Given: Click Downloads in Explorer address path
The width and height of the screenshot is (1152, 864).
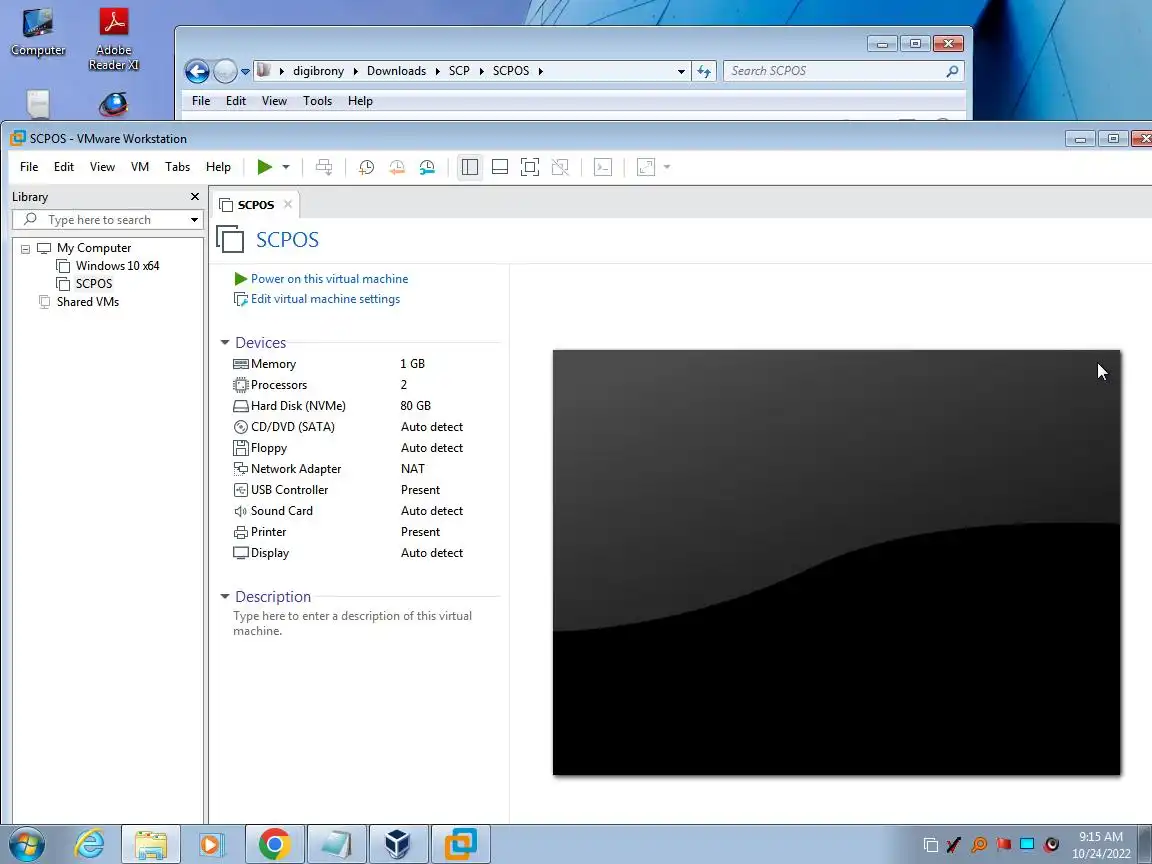Looking at the screenshot, I should (x=396, y=71).
